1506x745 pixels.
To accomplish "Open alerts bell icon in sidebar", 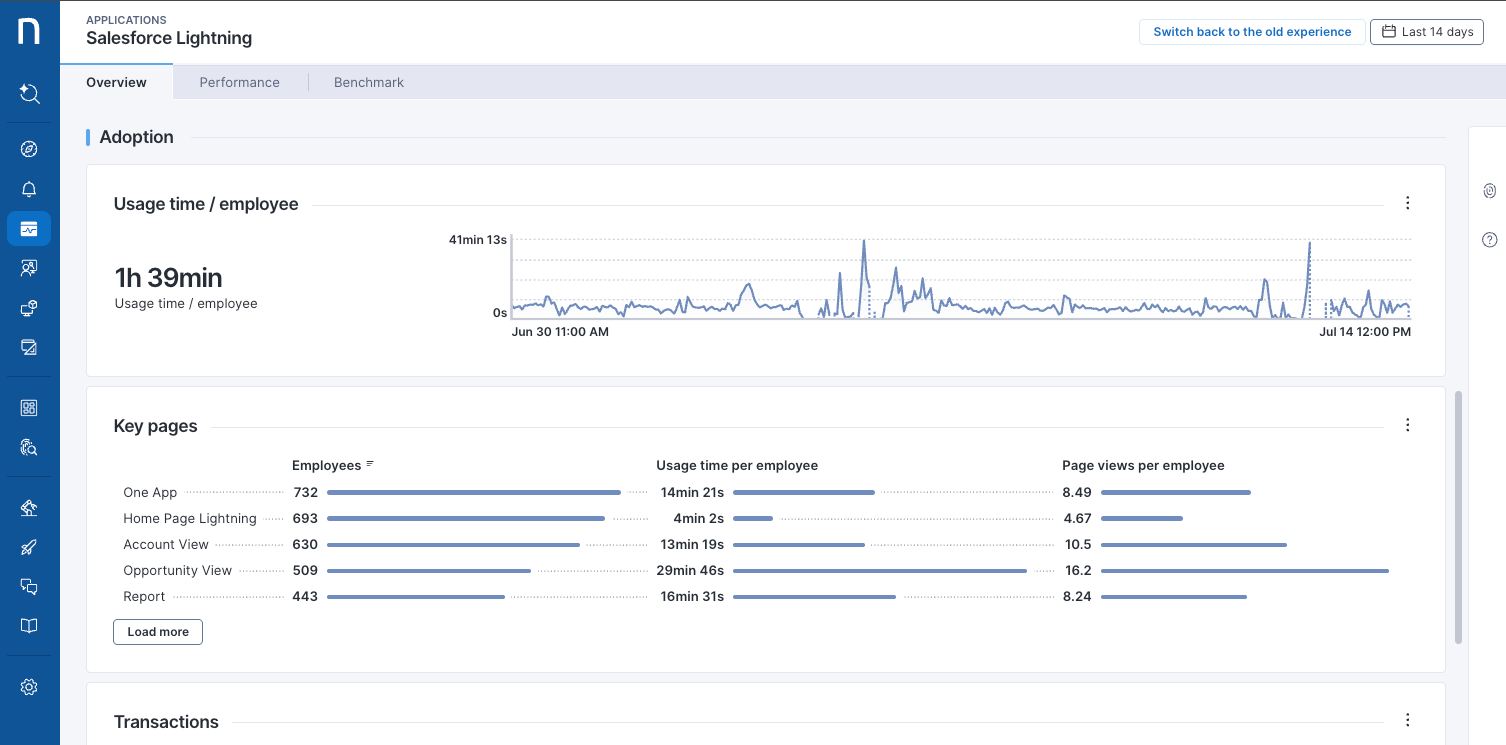I will [29, 189].
